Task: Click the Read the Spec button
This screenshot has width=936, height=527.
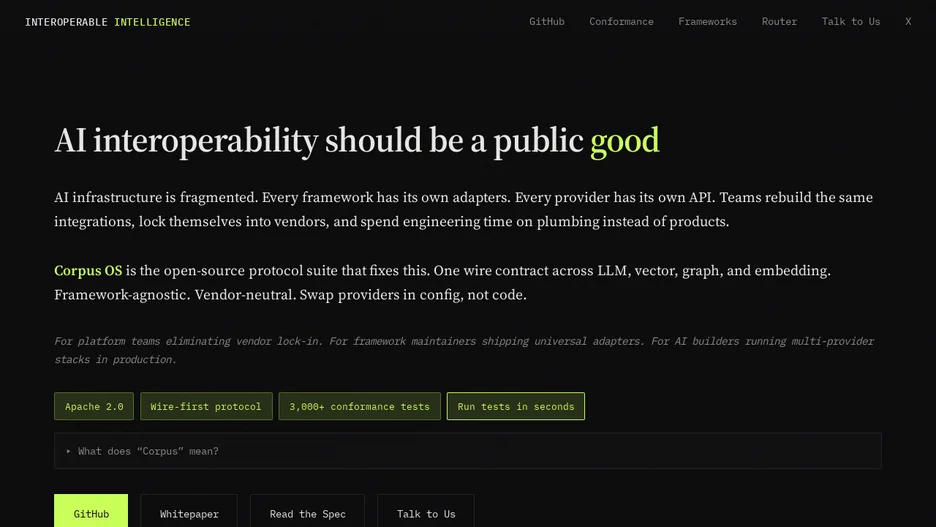Action: [307, 512]
